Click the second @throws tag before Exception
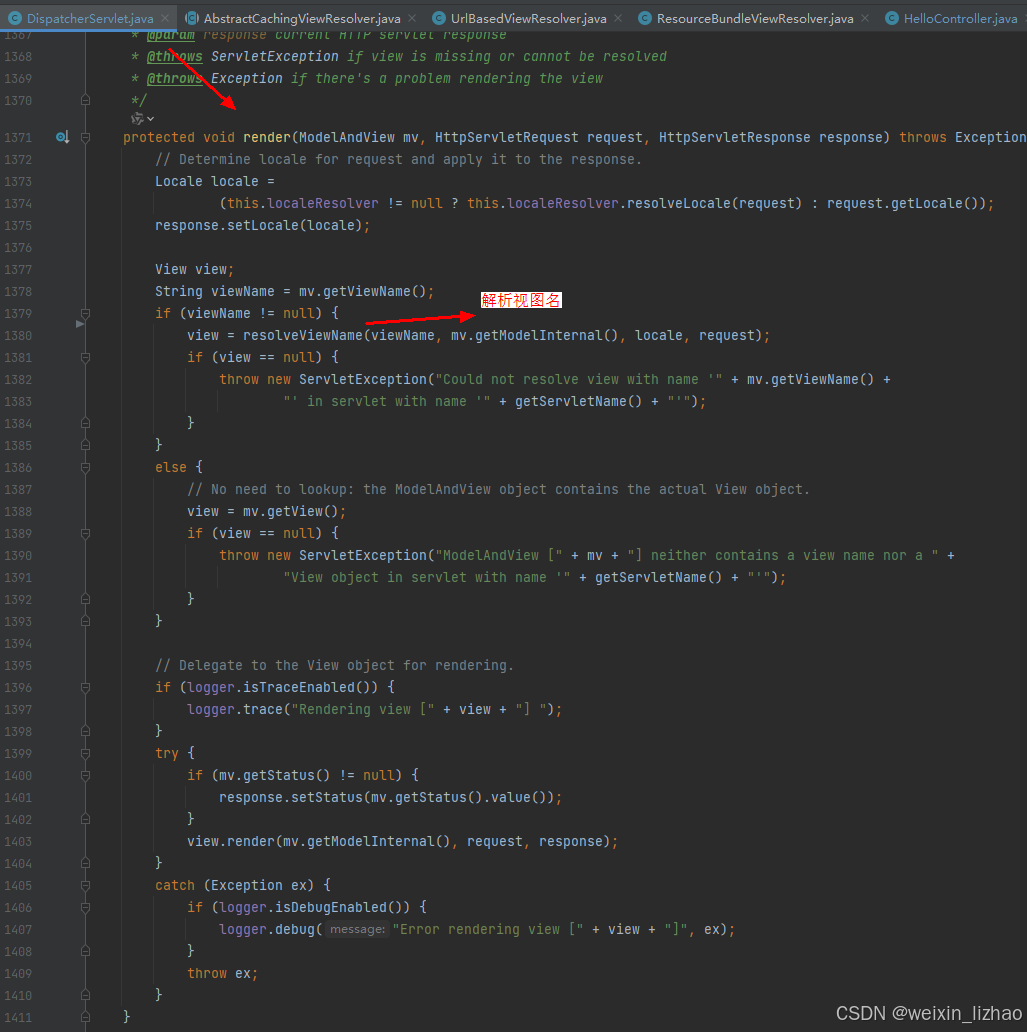 174,78
